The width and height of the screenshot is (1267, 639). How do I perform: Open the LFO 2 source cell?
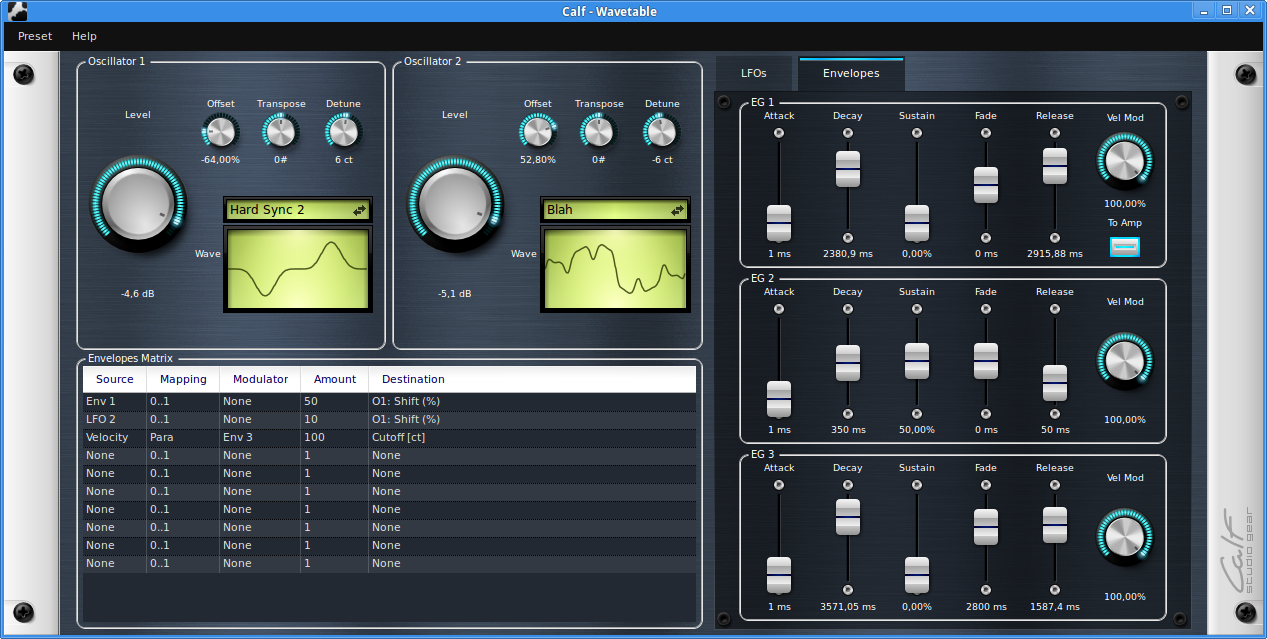(115, 419)
